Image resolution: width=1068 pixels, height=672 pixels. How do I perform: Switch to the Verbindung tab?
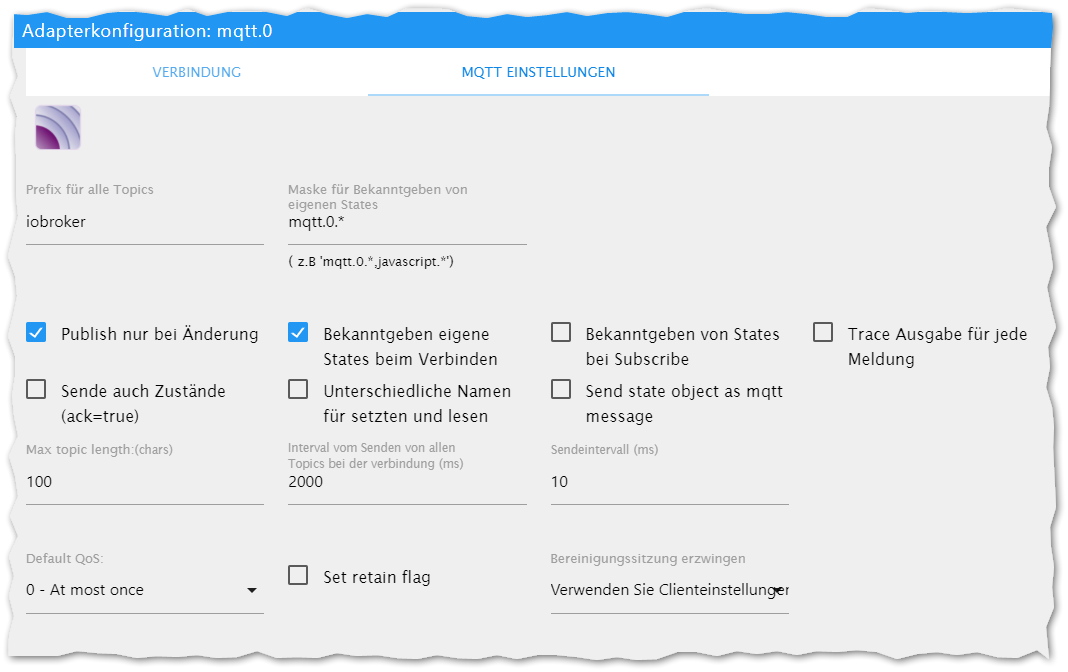[x=196, y=72]
